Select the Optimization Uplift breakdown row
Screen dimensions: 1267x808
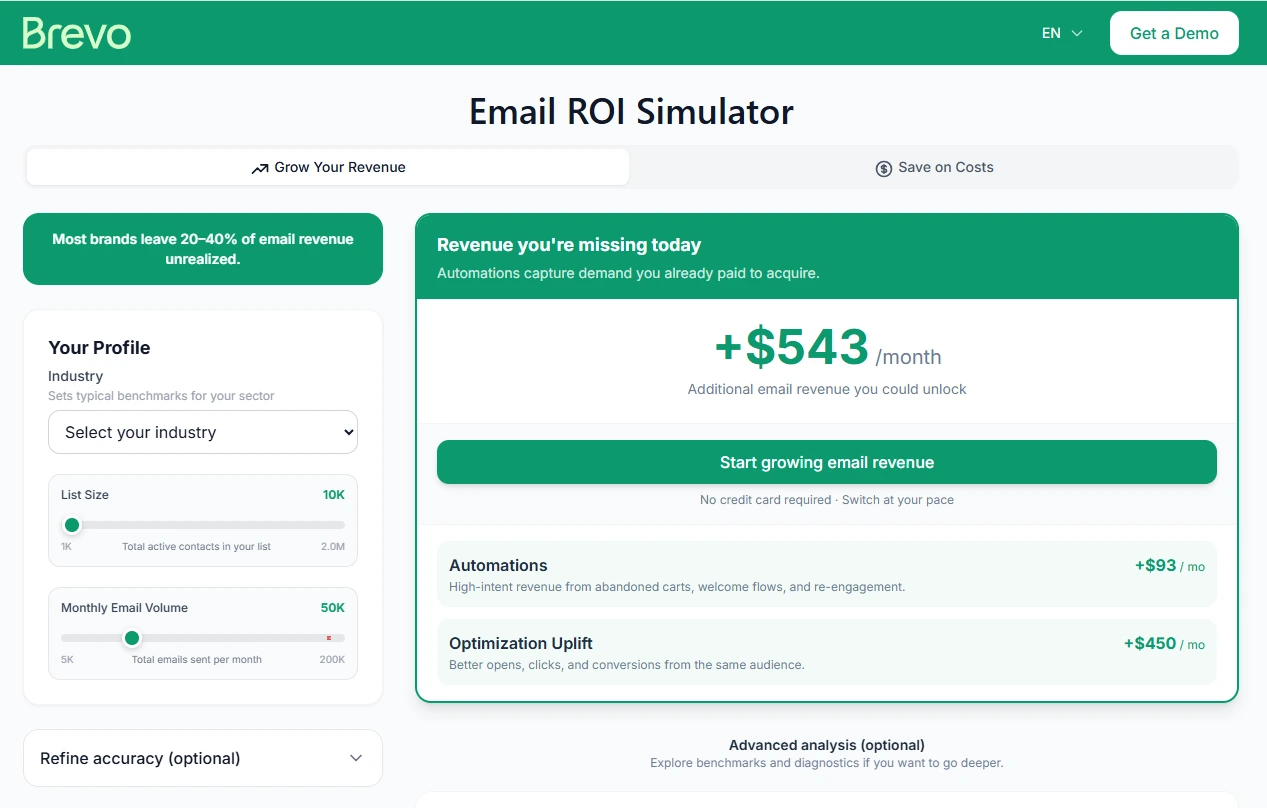coord(826,652)
